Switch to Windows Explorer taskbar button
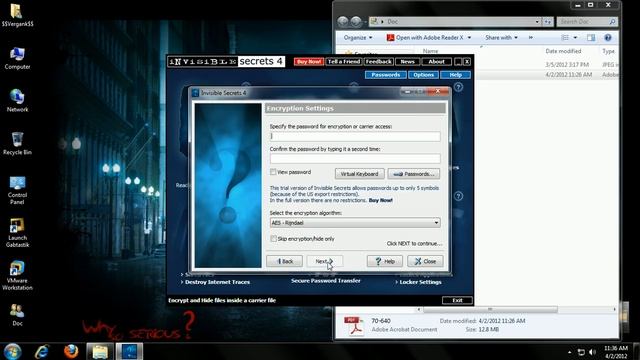The width and height of the screenshot is (640, 360). pos(100,351)
